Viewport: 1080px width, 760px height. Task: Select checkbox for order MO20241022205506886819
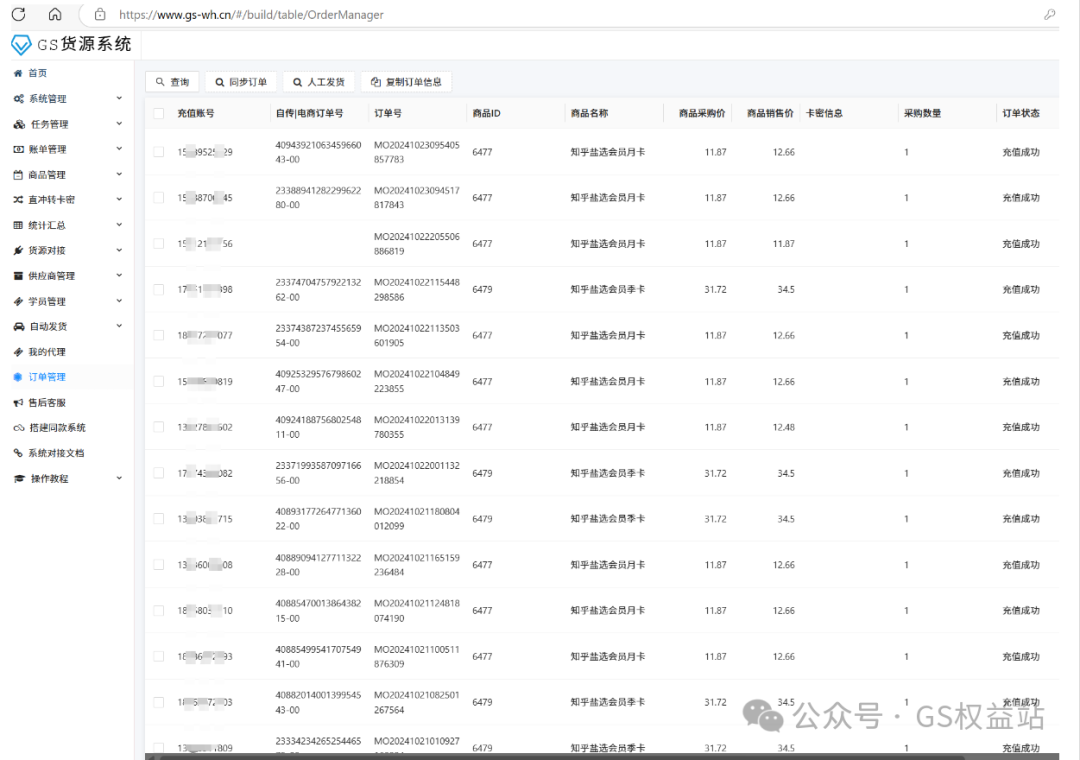pyautogui.click(x=159, y=244)
